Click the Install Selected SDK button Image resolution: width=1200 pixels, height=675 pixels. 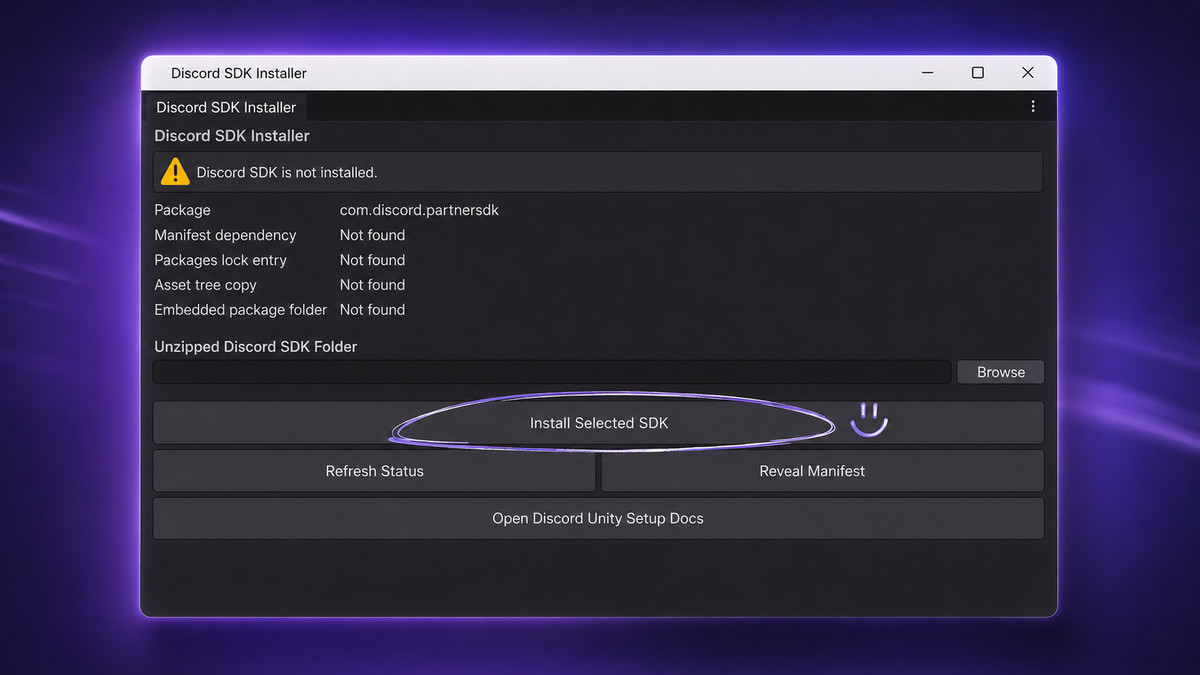[598, 423]
